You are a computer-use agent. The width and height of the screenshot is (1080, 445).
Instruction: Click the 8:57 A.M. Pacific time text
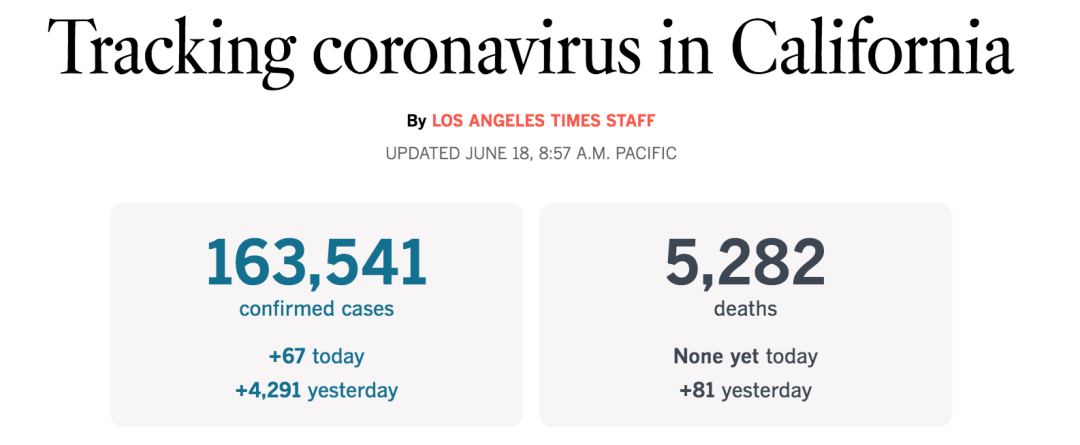pos(608,153)
